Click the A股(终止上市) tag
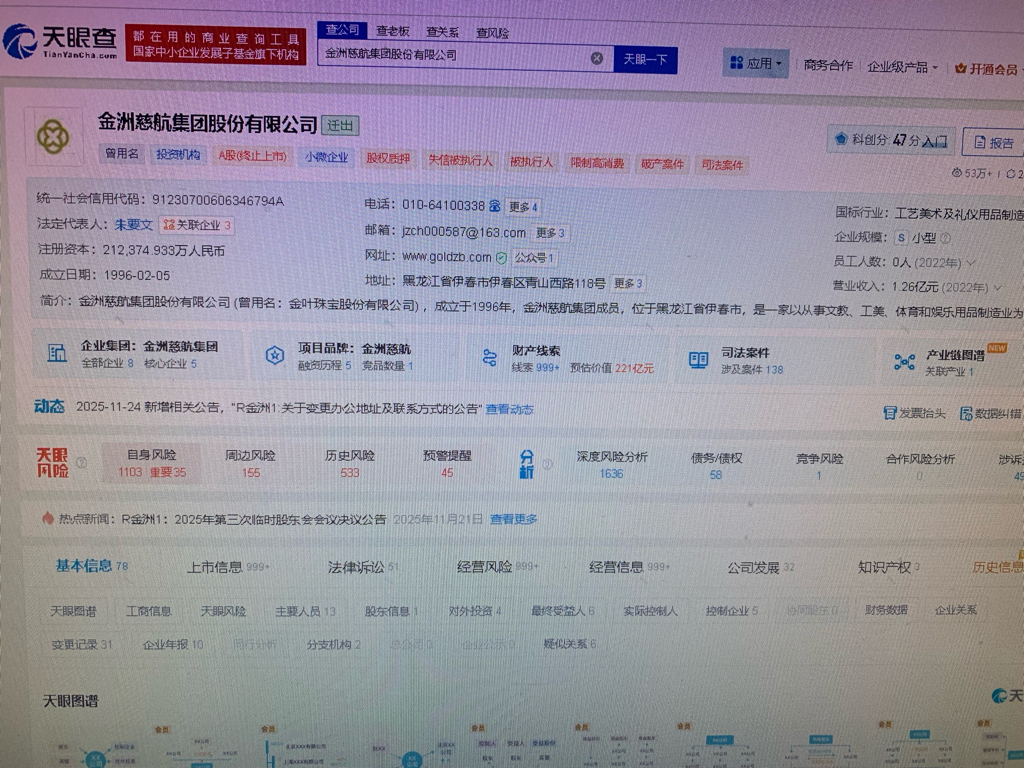 pyautogui.click(x=252, y=156)
